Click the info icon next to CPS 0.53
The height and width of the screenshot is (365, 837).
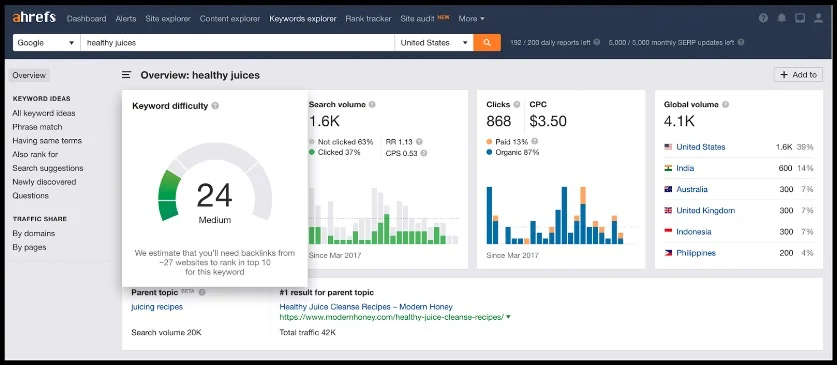coord(423,153)
